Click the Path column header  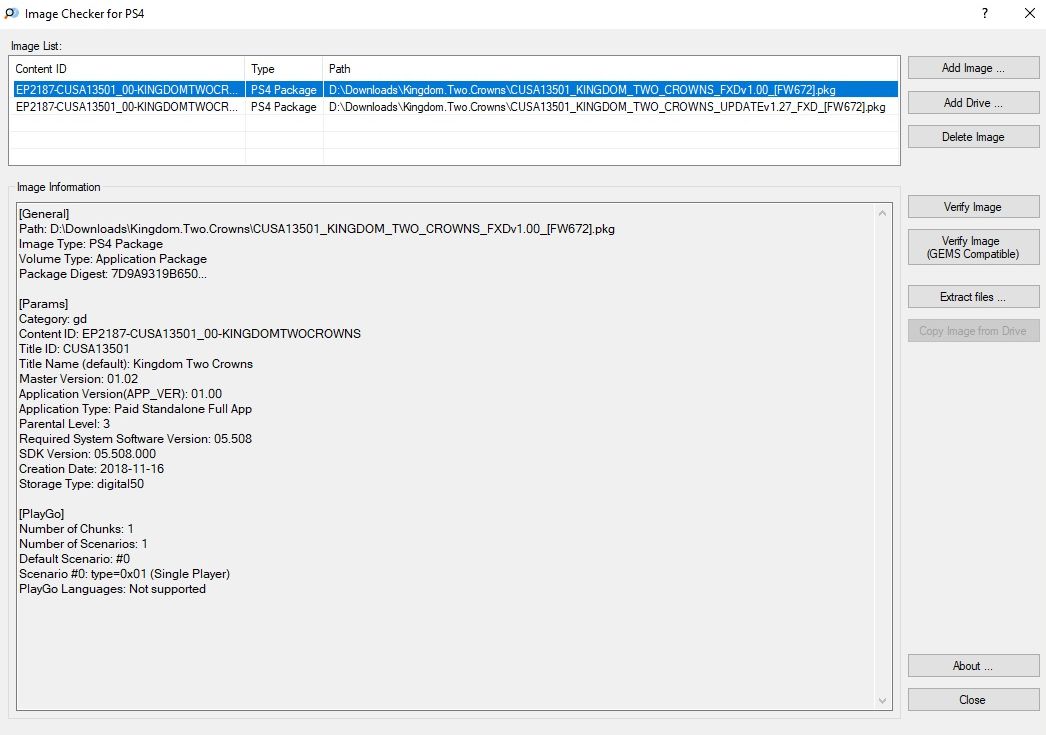(x=611, y=69)
